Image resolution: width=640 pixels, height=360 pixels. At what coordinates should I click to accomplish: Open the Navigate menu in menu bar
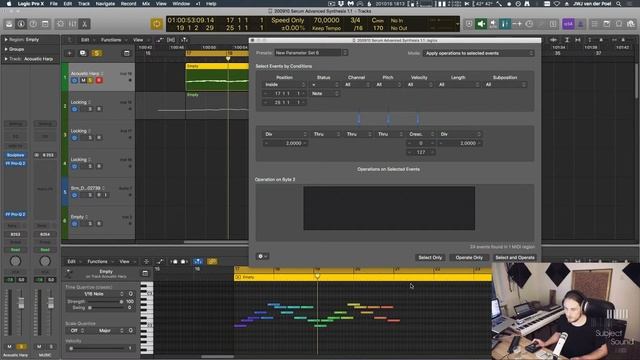pos(105,4)
